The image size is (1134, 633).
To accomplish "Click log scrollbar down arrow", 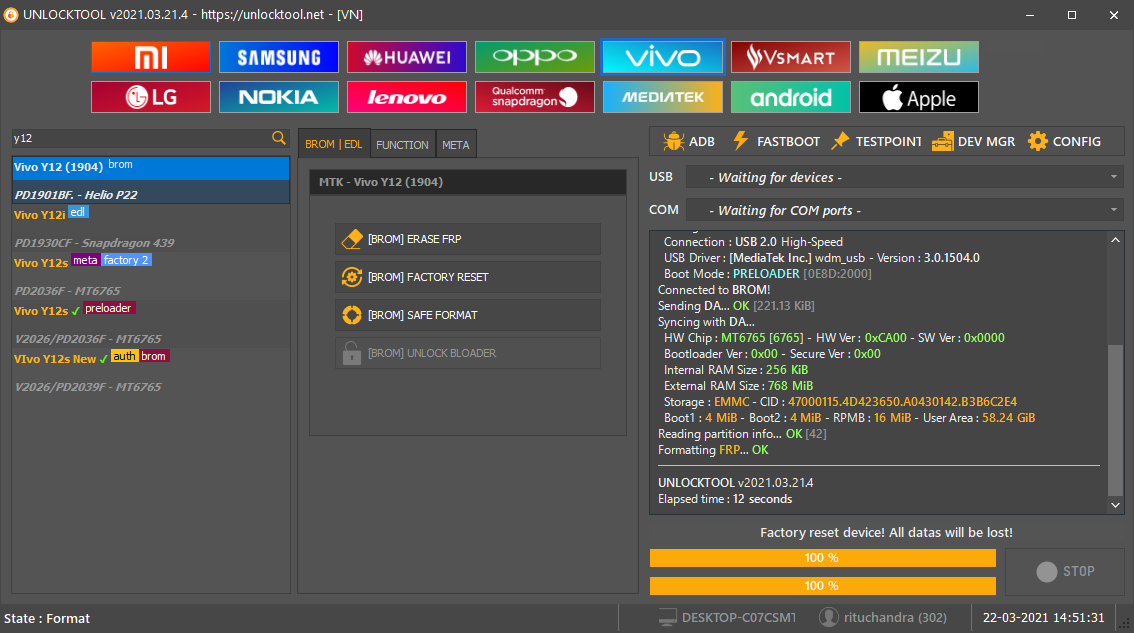I will coord(1115,505).
